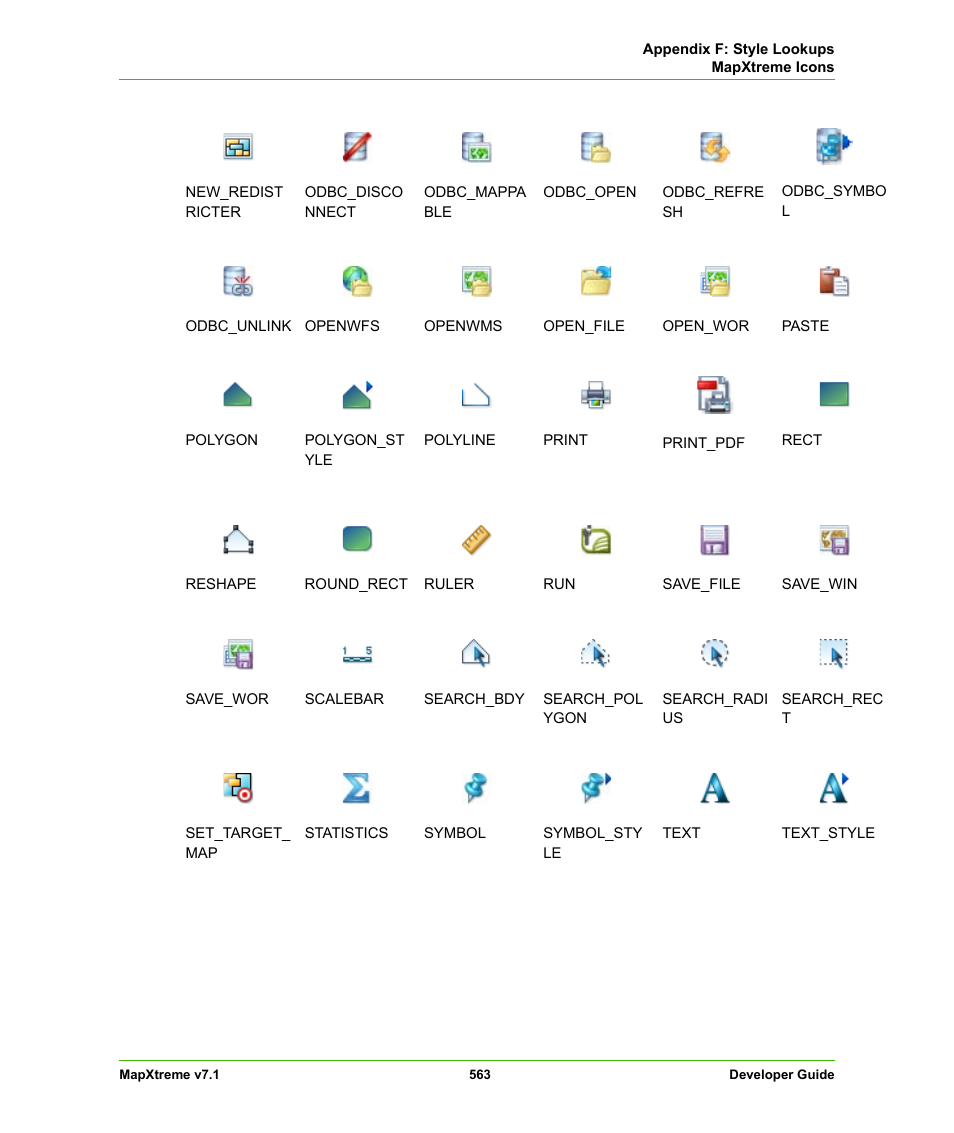The image size is (954, 1133).
Task: Click the 'OPENWMS' label text
Action: [x=463, y=326]
